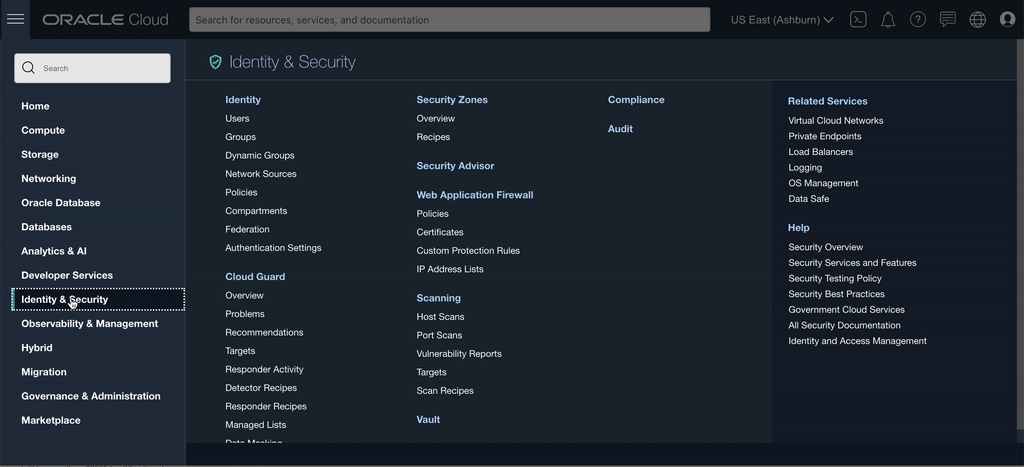This screenshot has width=1024, height=467.
Task: Open Port Scans link
Action: coord(440,335)
